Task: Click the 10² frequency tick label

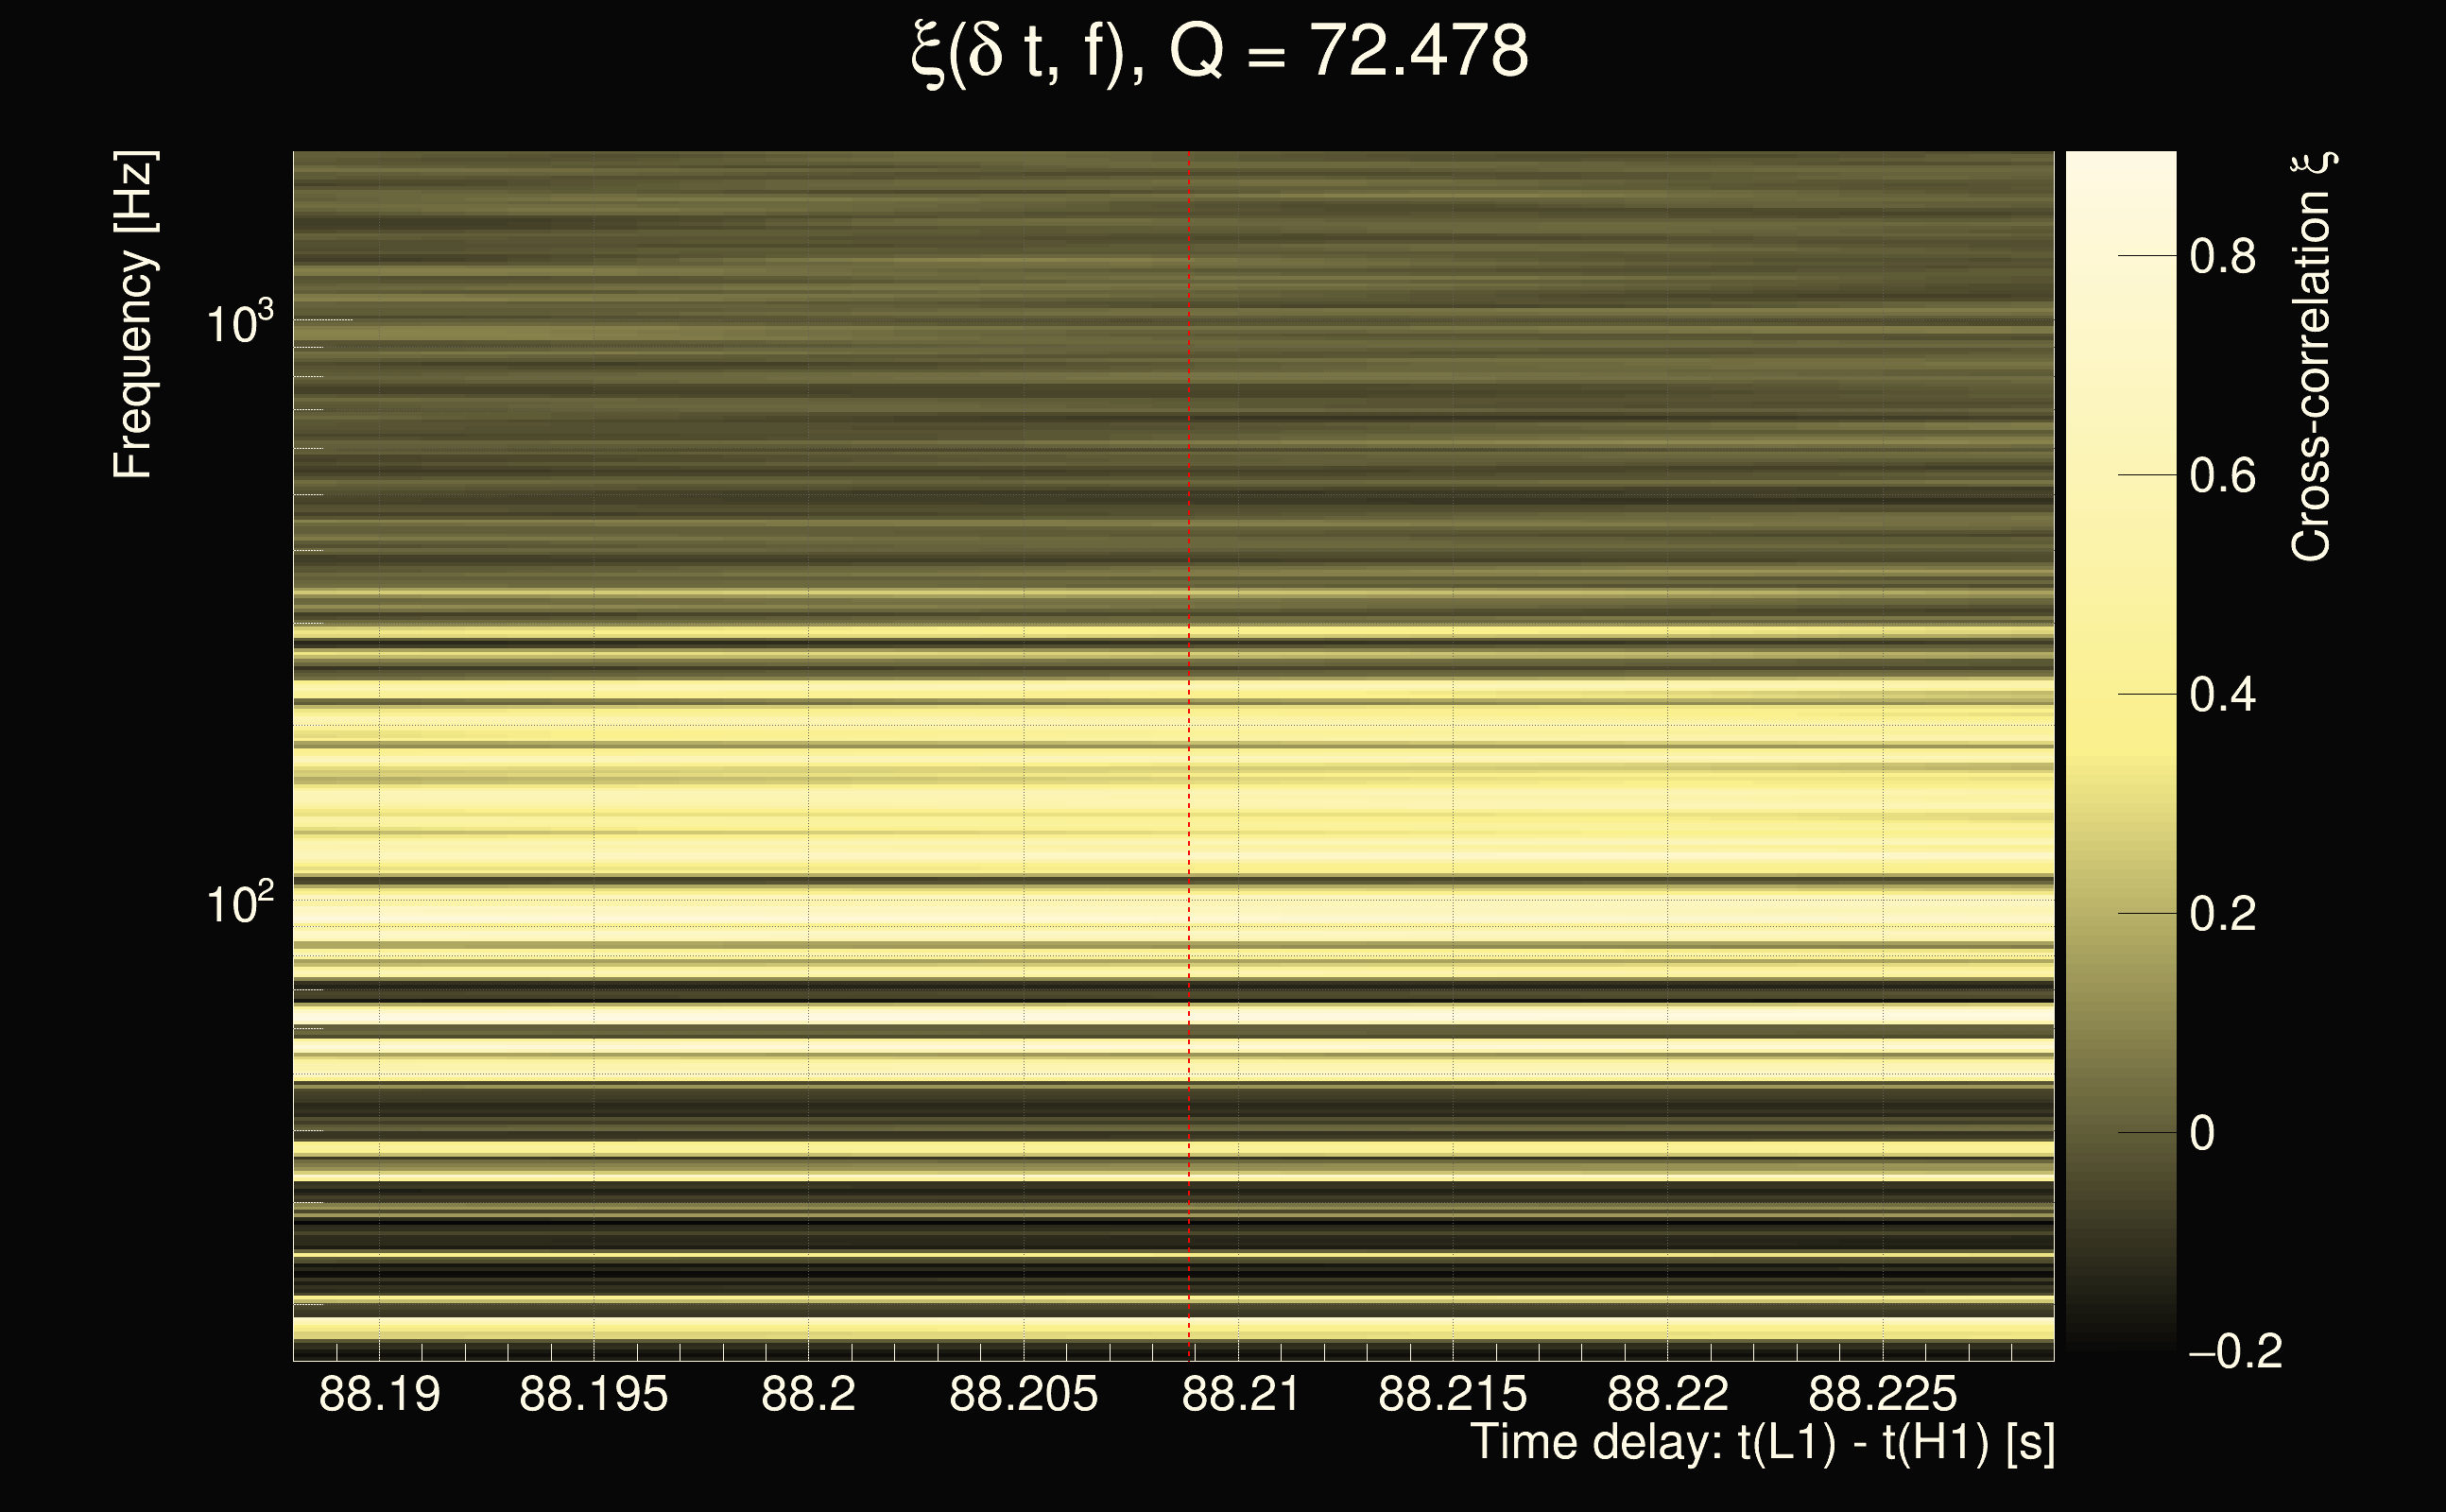Action: tap(239, 904)
